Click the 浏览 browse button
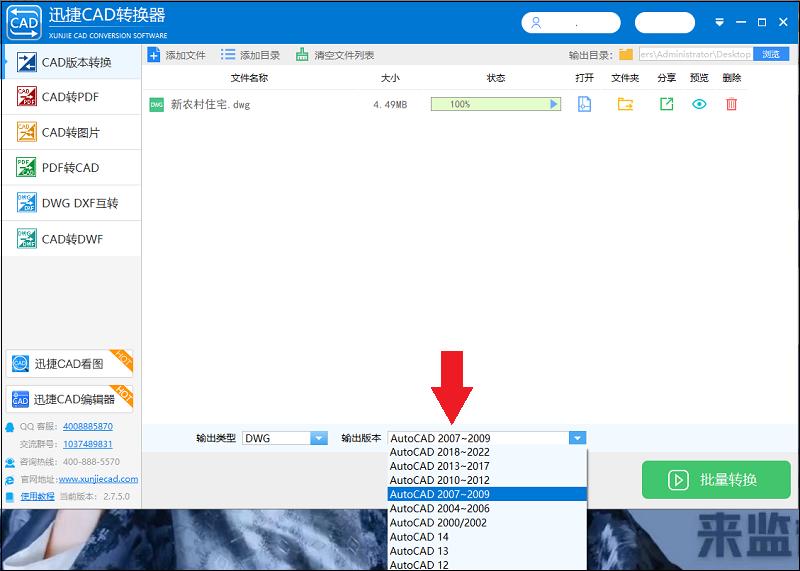The height and width of the screenshot is (571, 800). tap(771, 54)
